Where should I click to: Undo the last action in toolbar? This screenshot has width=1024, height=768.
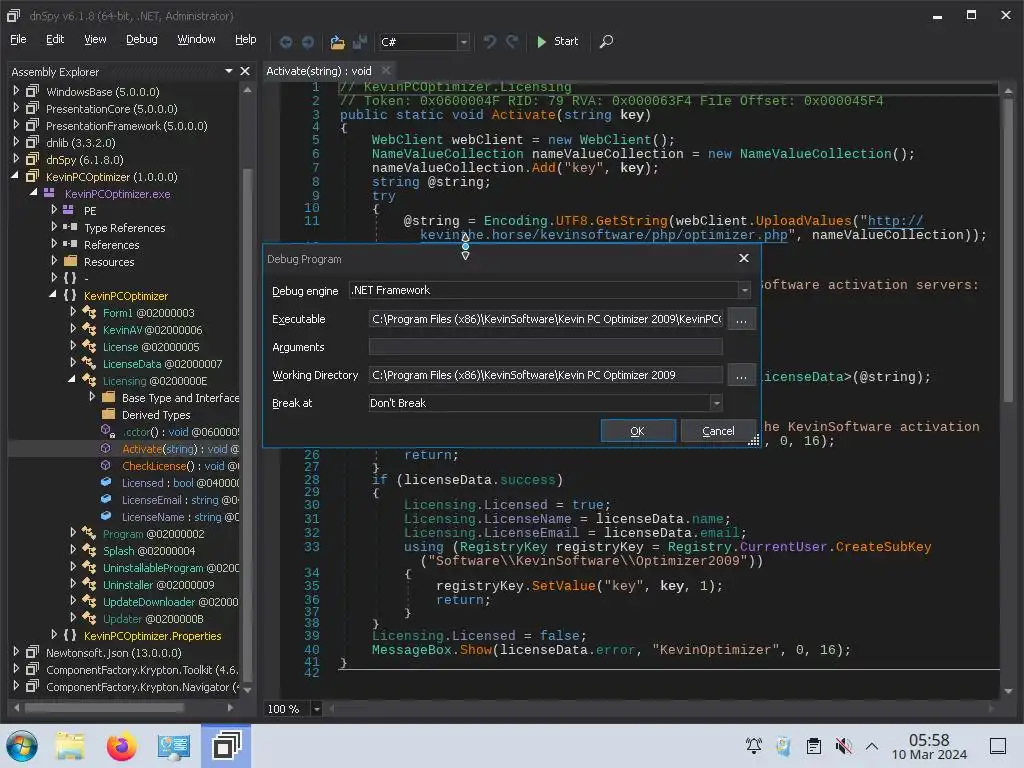[x=489, y=42]
